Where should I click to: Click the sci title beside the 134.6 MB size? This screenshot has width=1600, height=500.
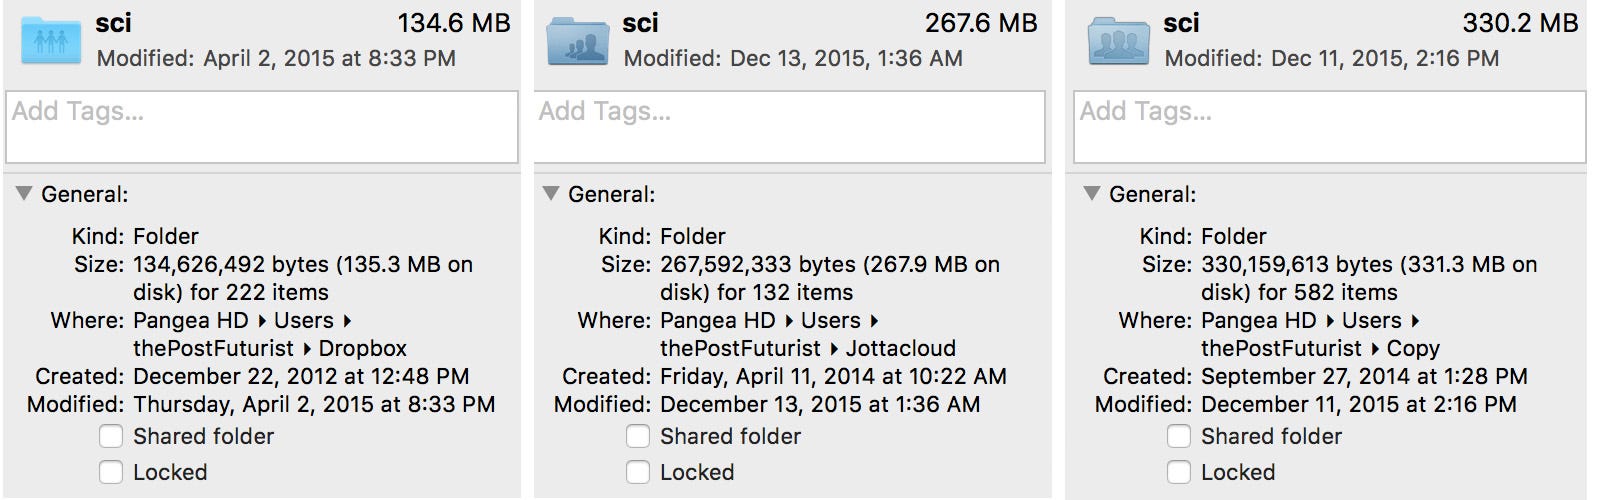113,23
